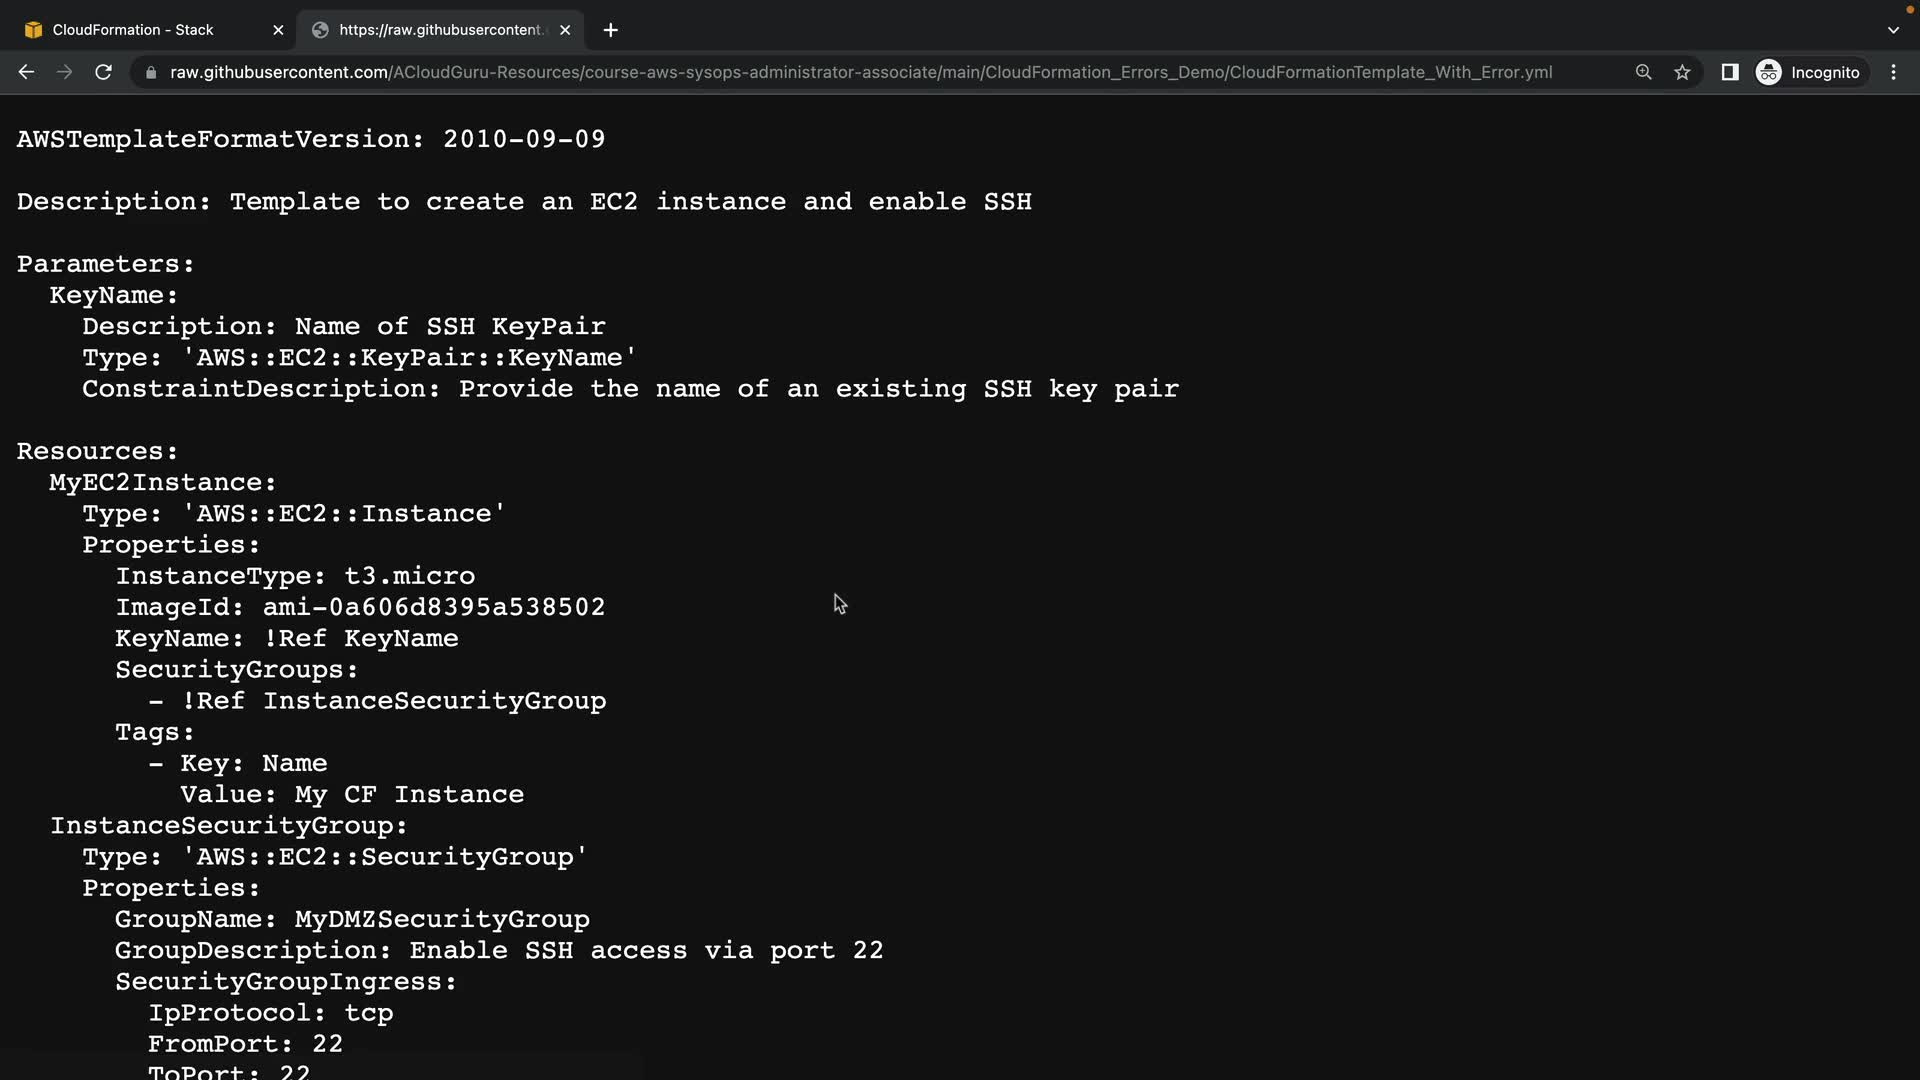
Task: Open the zoom magnifier in address bar
Action: (1643, 72)
